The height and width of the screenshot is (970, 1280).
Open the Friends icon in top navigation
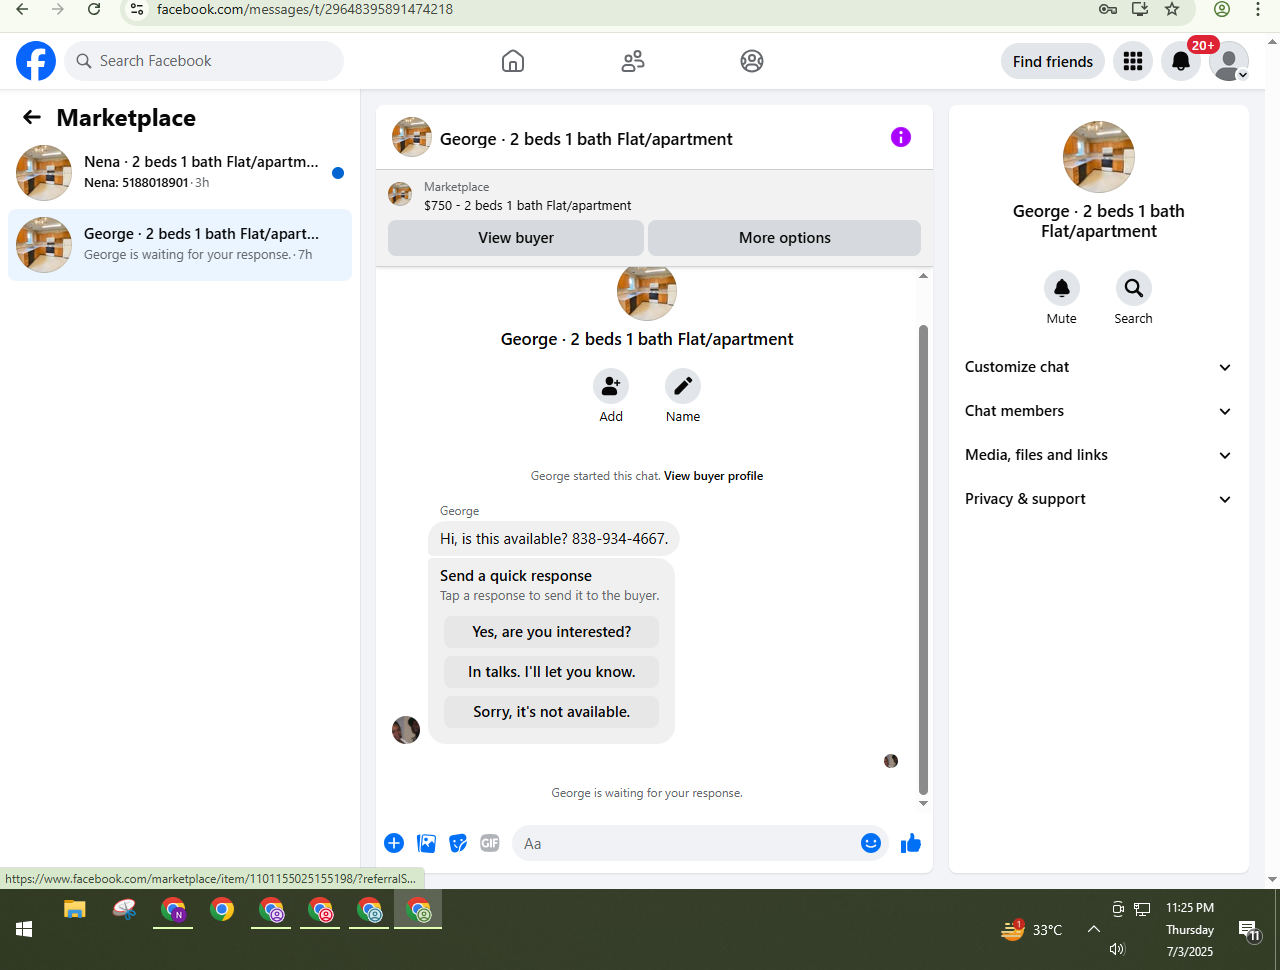633,61
